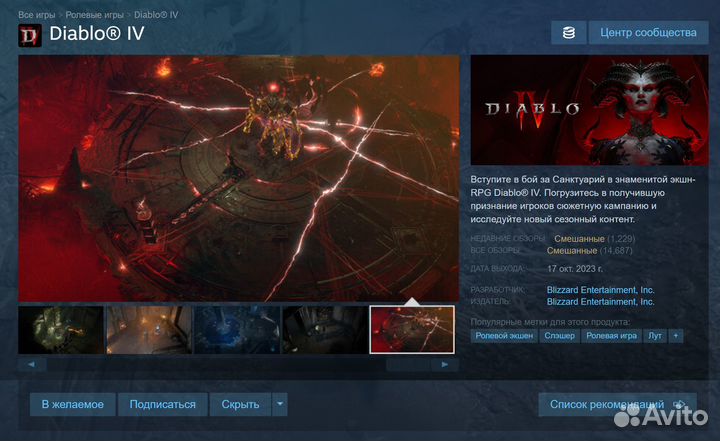
Task: Open the main red boss-fight screenshot
Action: (239, 178)
